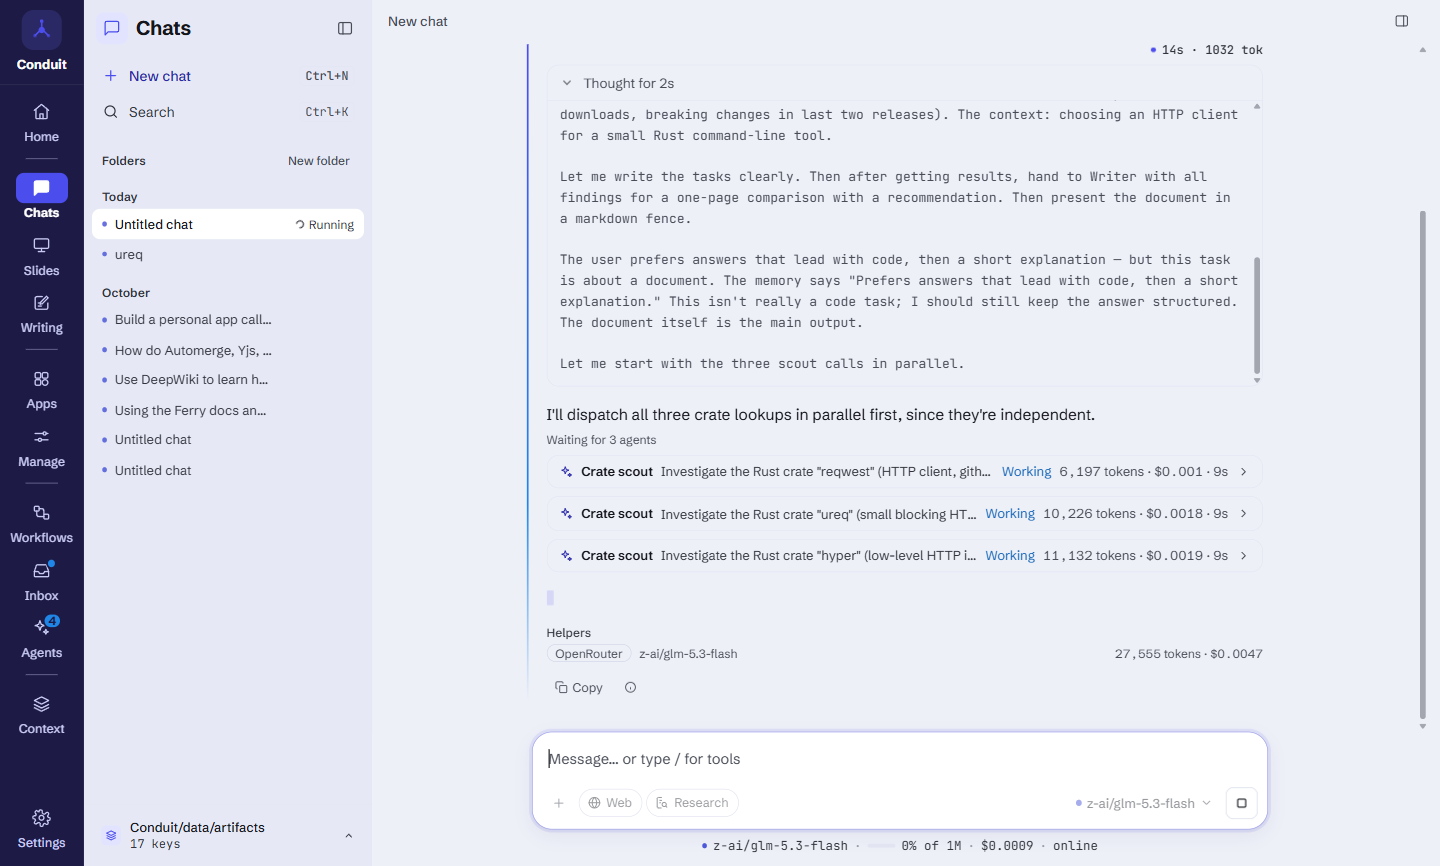Expand the ureq Crate scout row
The height and width of the screenshot is (866, 1440).
click(904, 513)
